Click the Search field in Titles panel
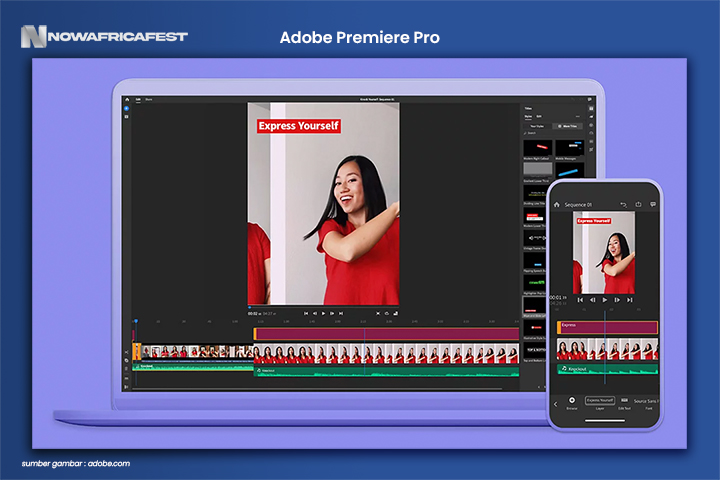Image resolution: width=720 pixels, height=480 pixels. [553, 133]
